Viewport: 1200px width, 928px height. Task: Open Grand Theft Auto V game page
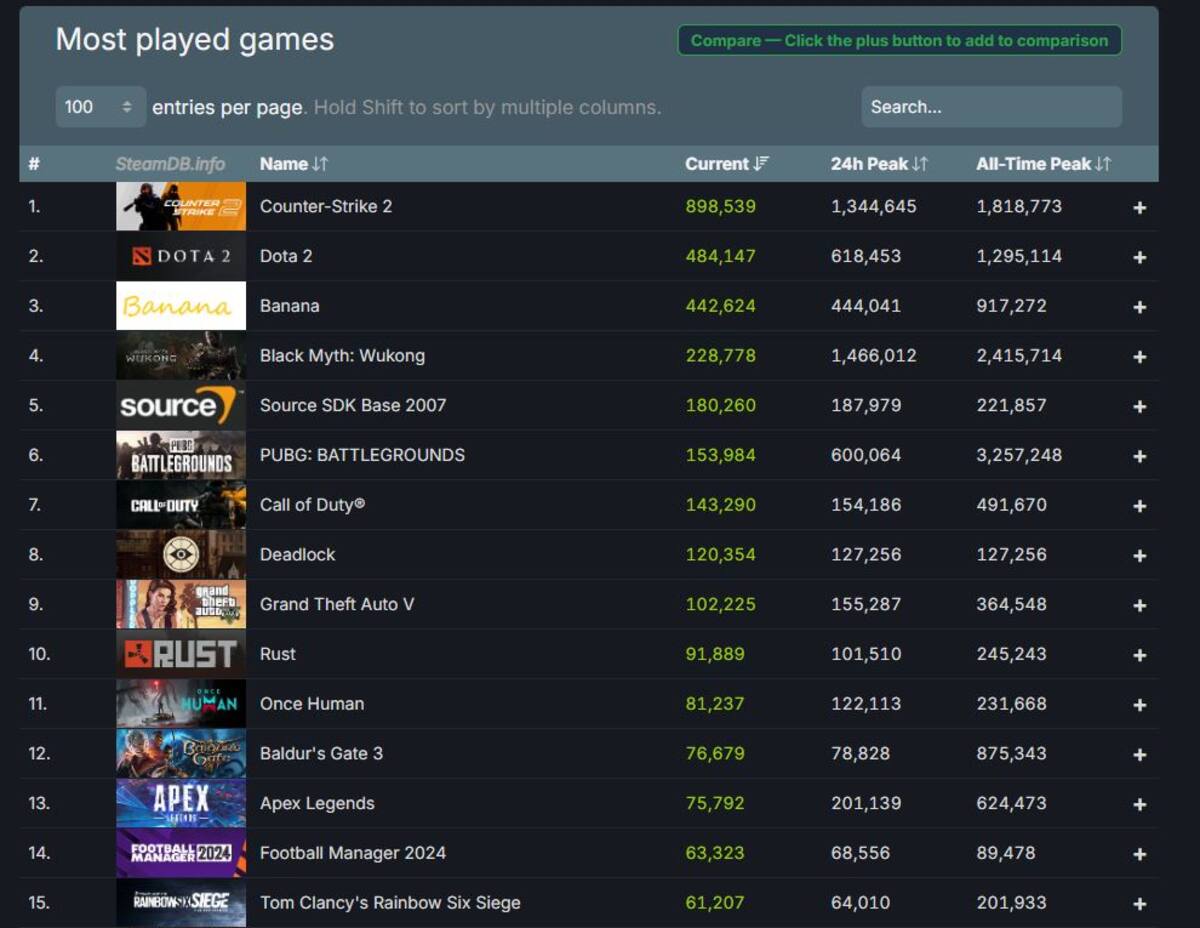point(337,604)
